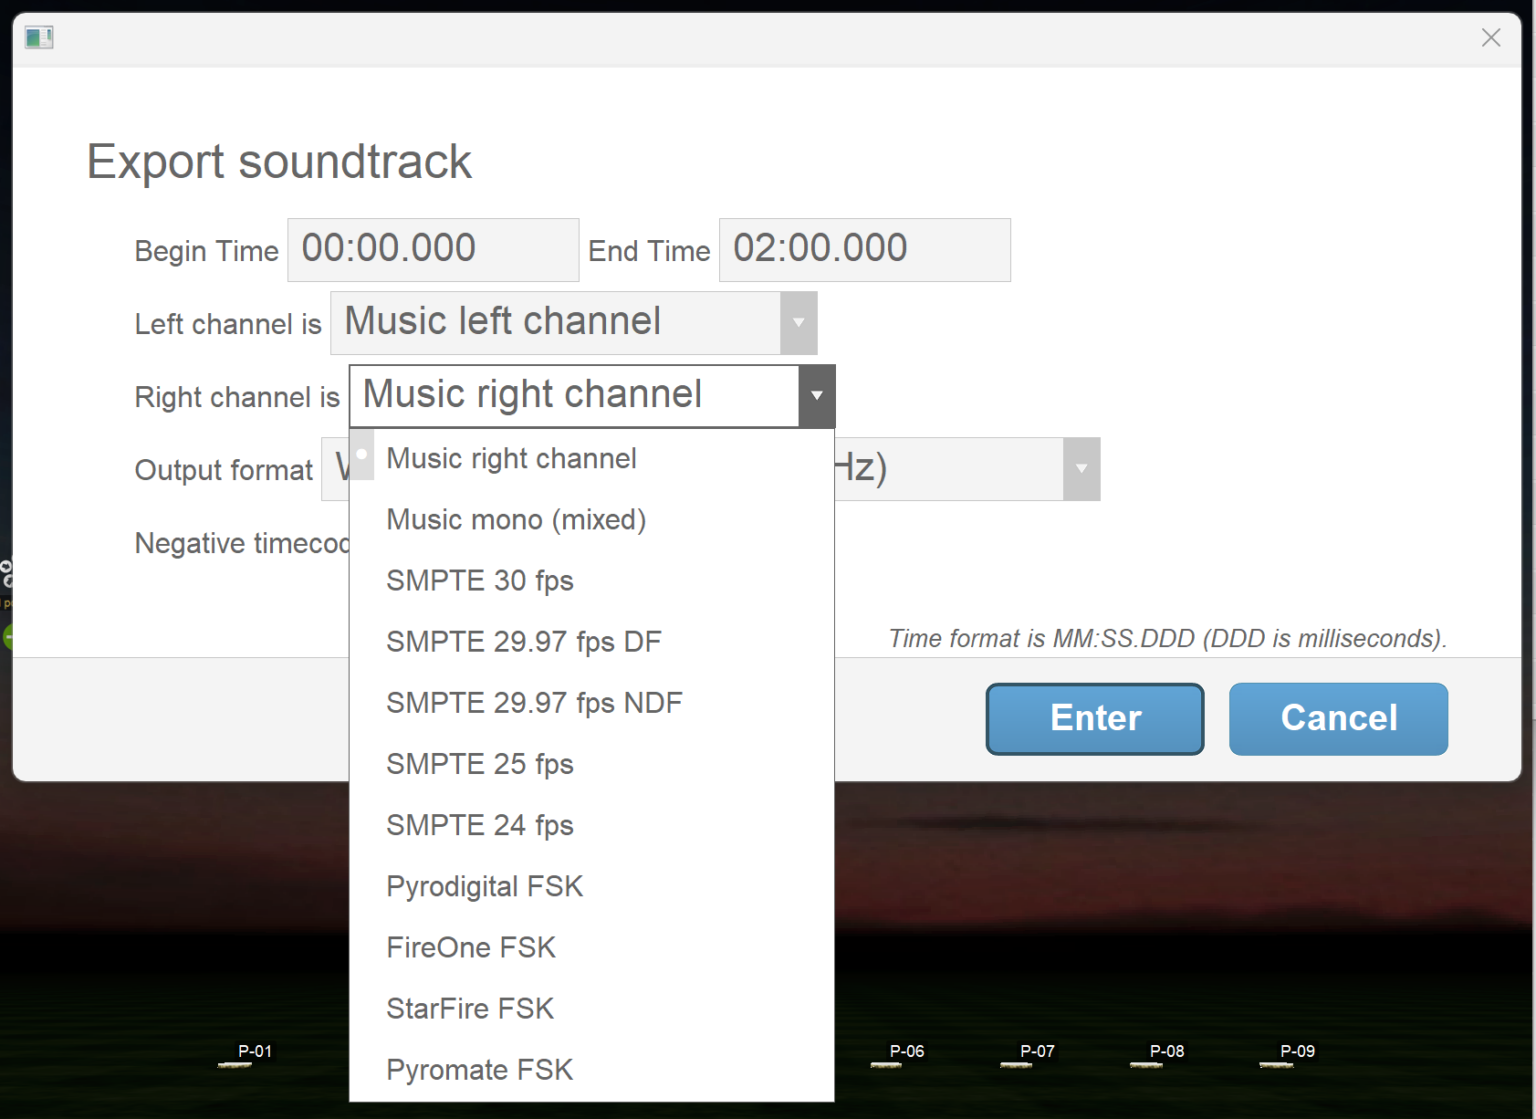Select Music mono (mixed) for right channel
This screenshot has width=1536, height=1119.
[516, 520]
